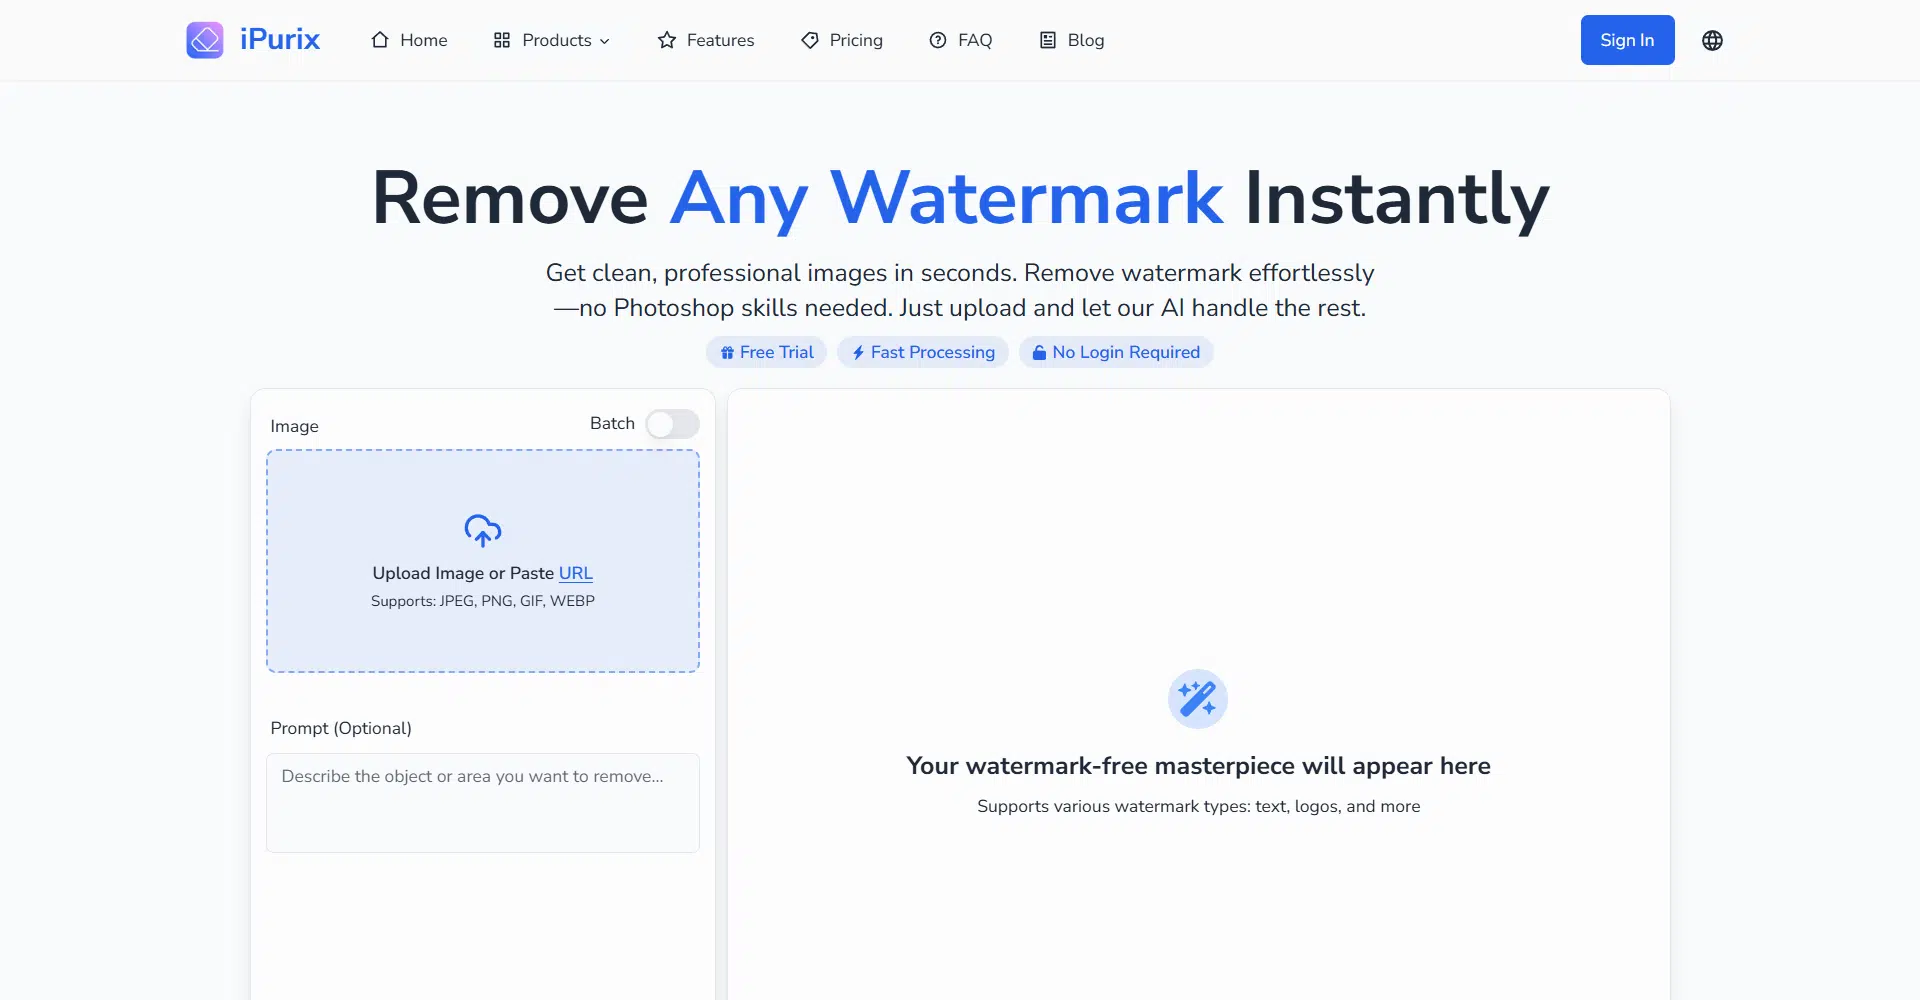Open the Products menu

[x=551, y=40]
